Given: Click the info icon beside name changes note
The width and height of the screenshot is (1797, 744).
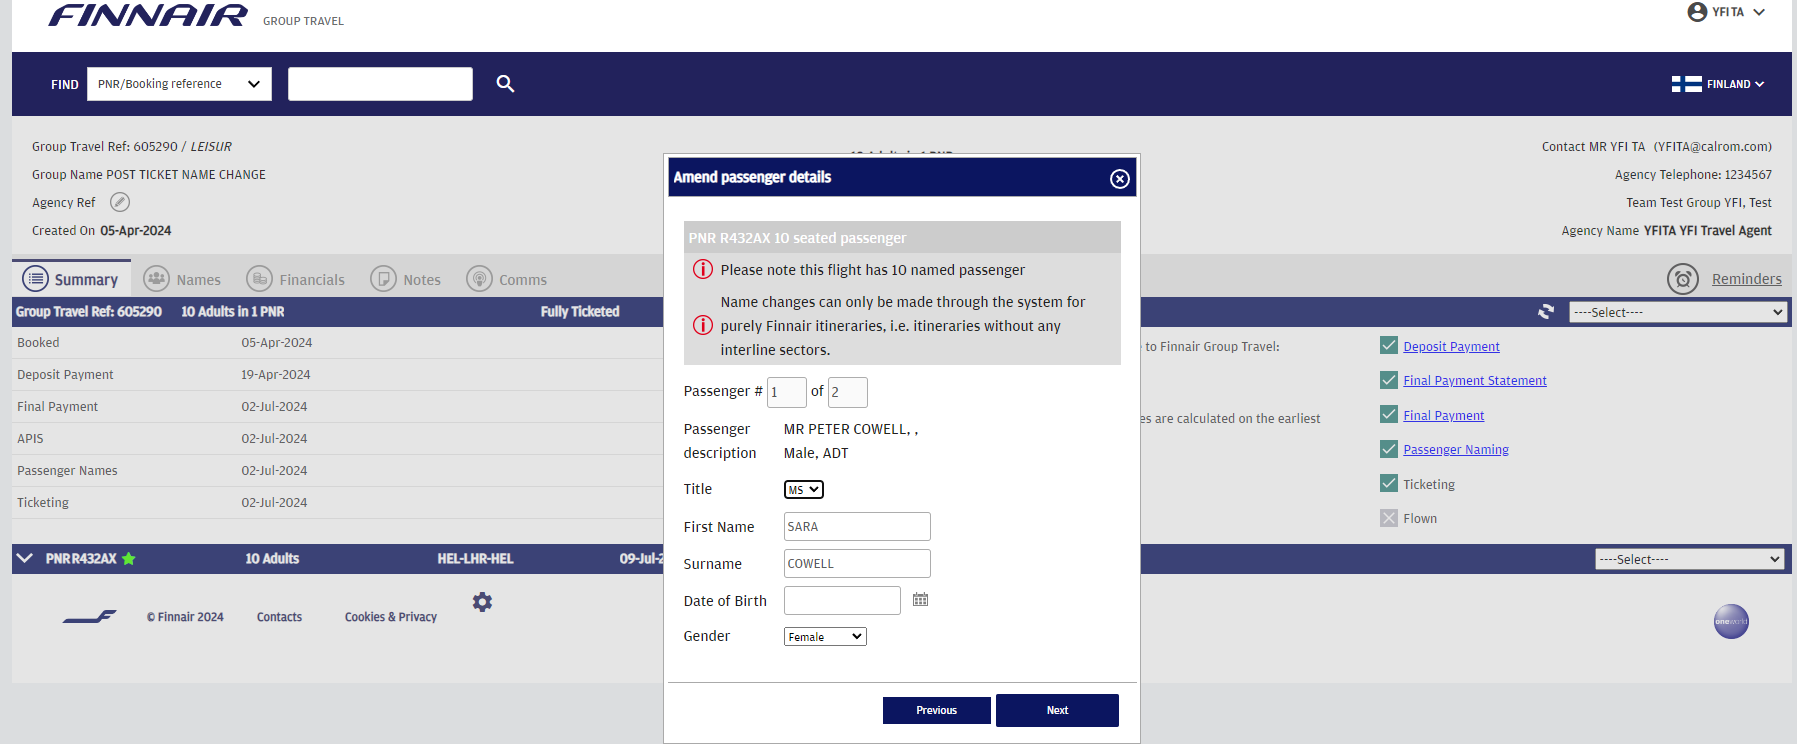Looking at the screenshot, I should (x=703, y=325).
